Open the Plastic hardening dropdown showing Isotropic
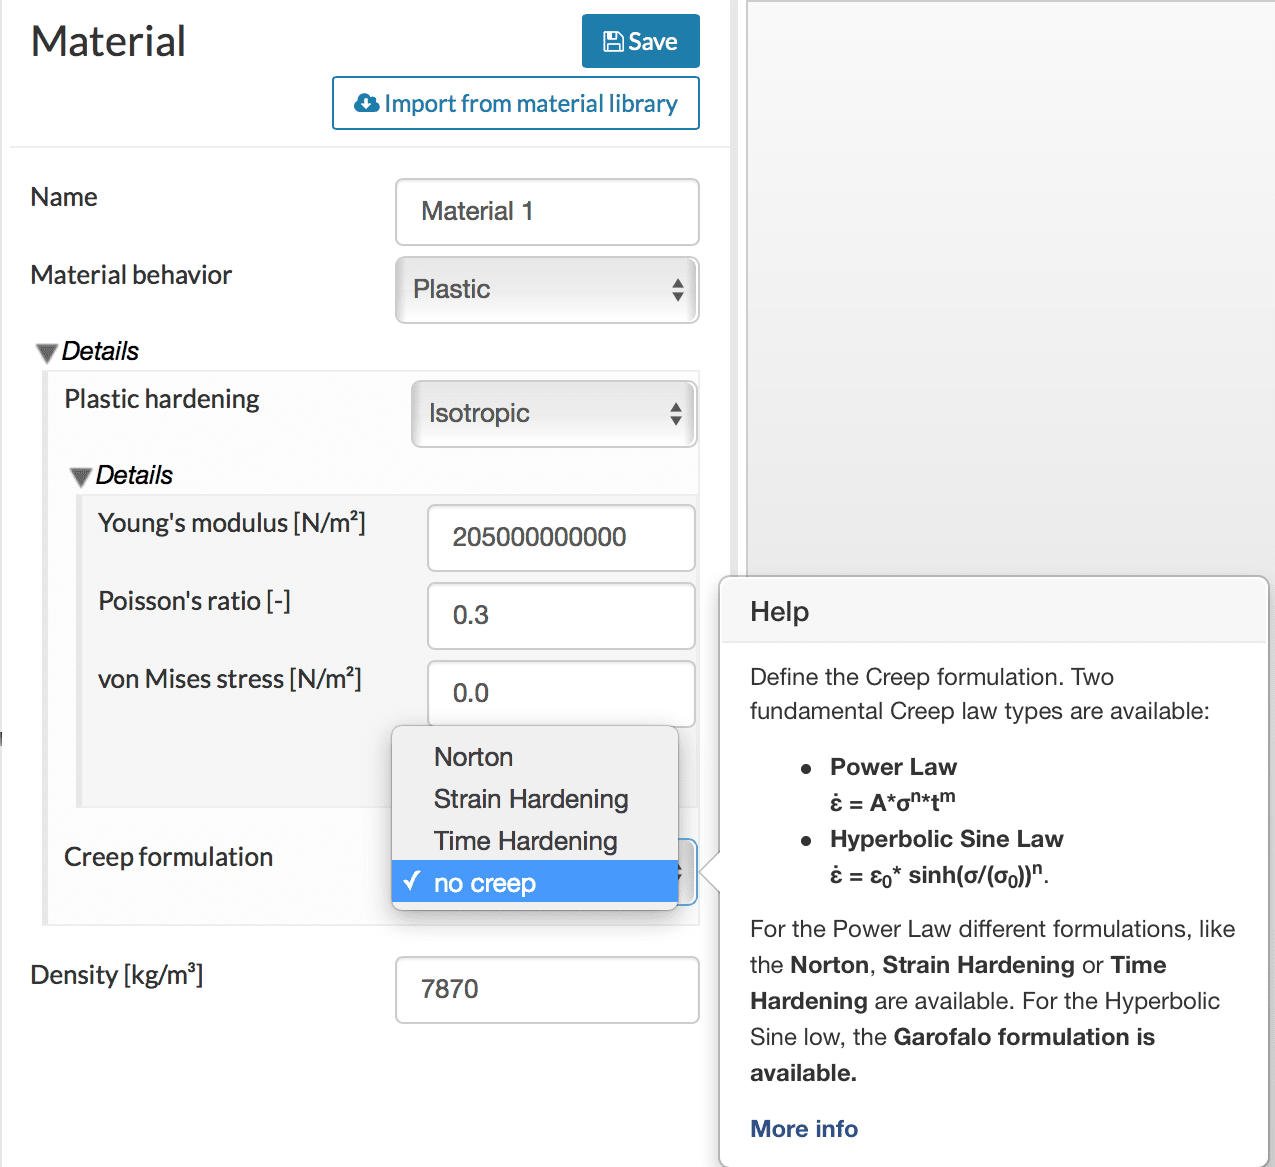Viewport: 1275px width, 1167px height. click(x=553, y=414)
